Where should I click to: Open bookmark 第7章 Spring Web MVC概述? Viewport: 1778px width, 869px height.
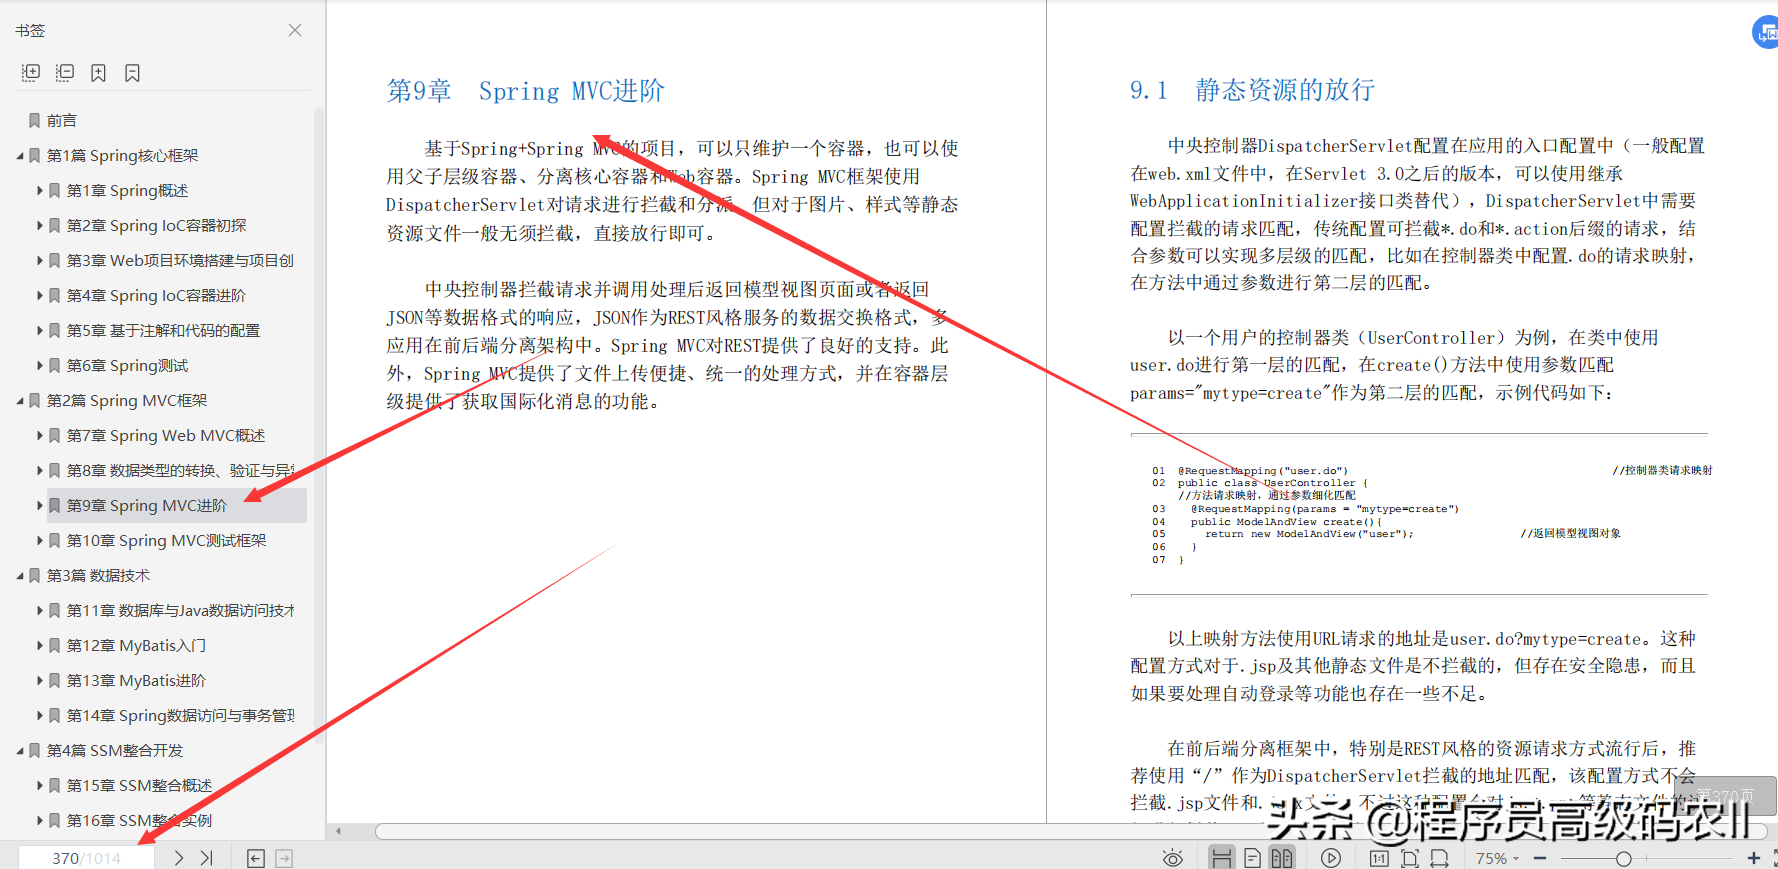(166, 435)
